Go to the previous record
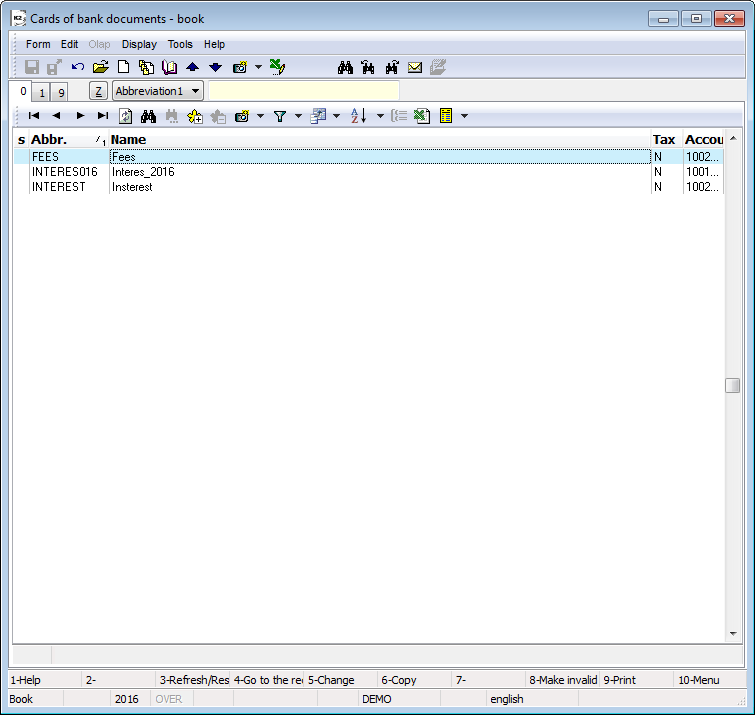755x715 pixels. (x=56, y=116)
